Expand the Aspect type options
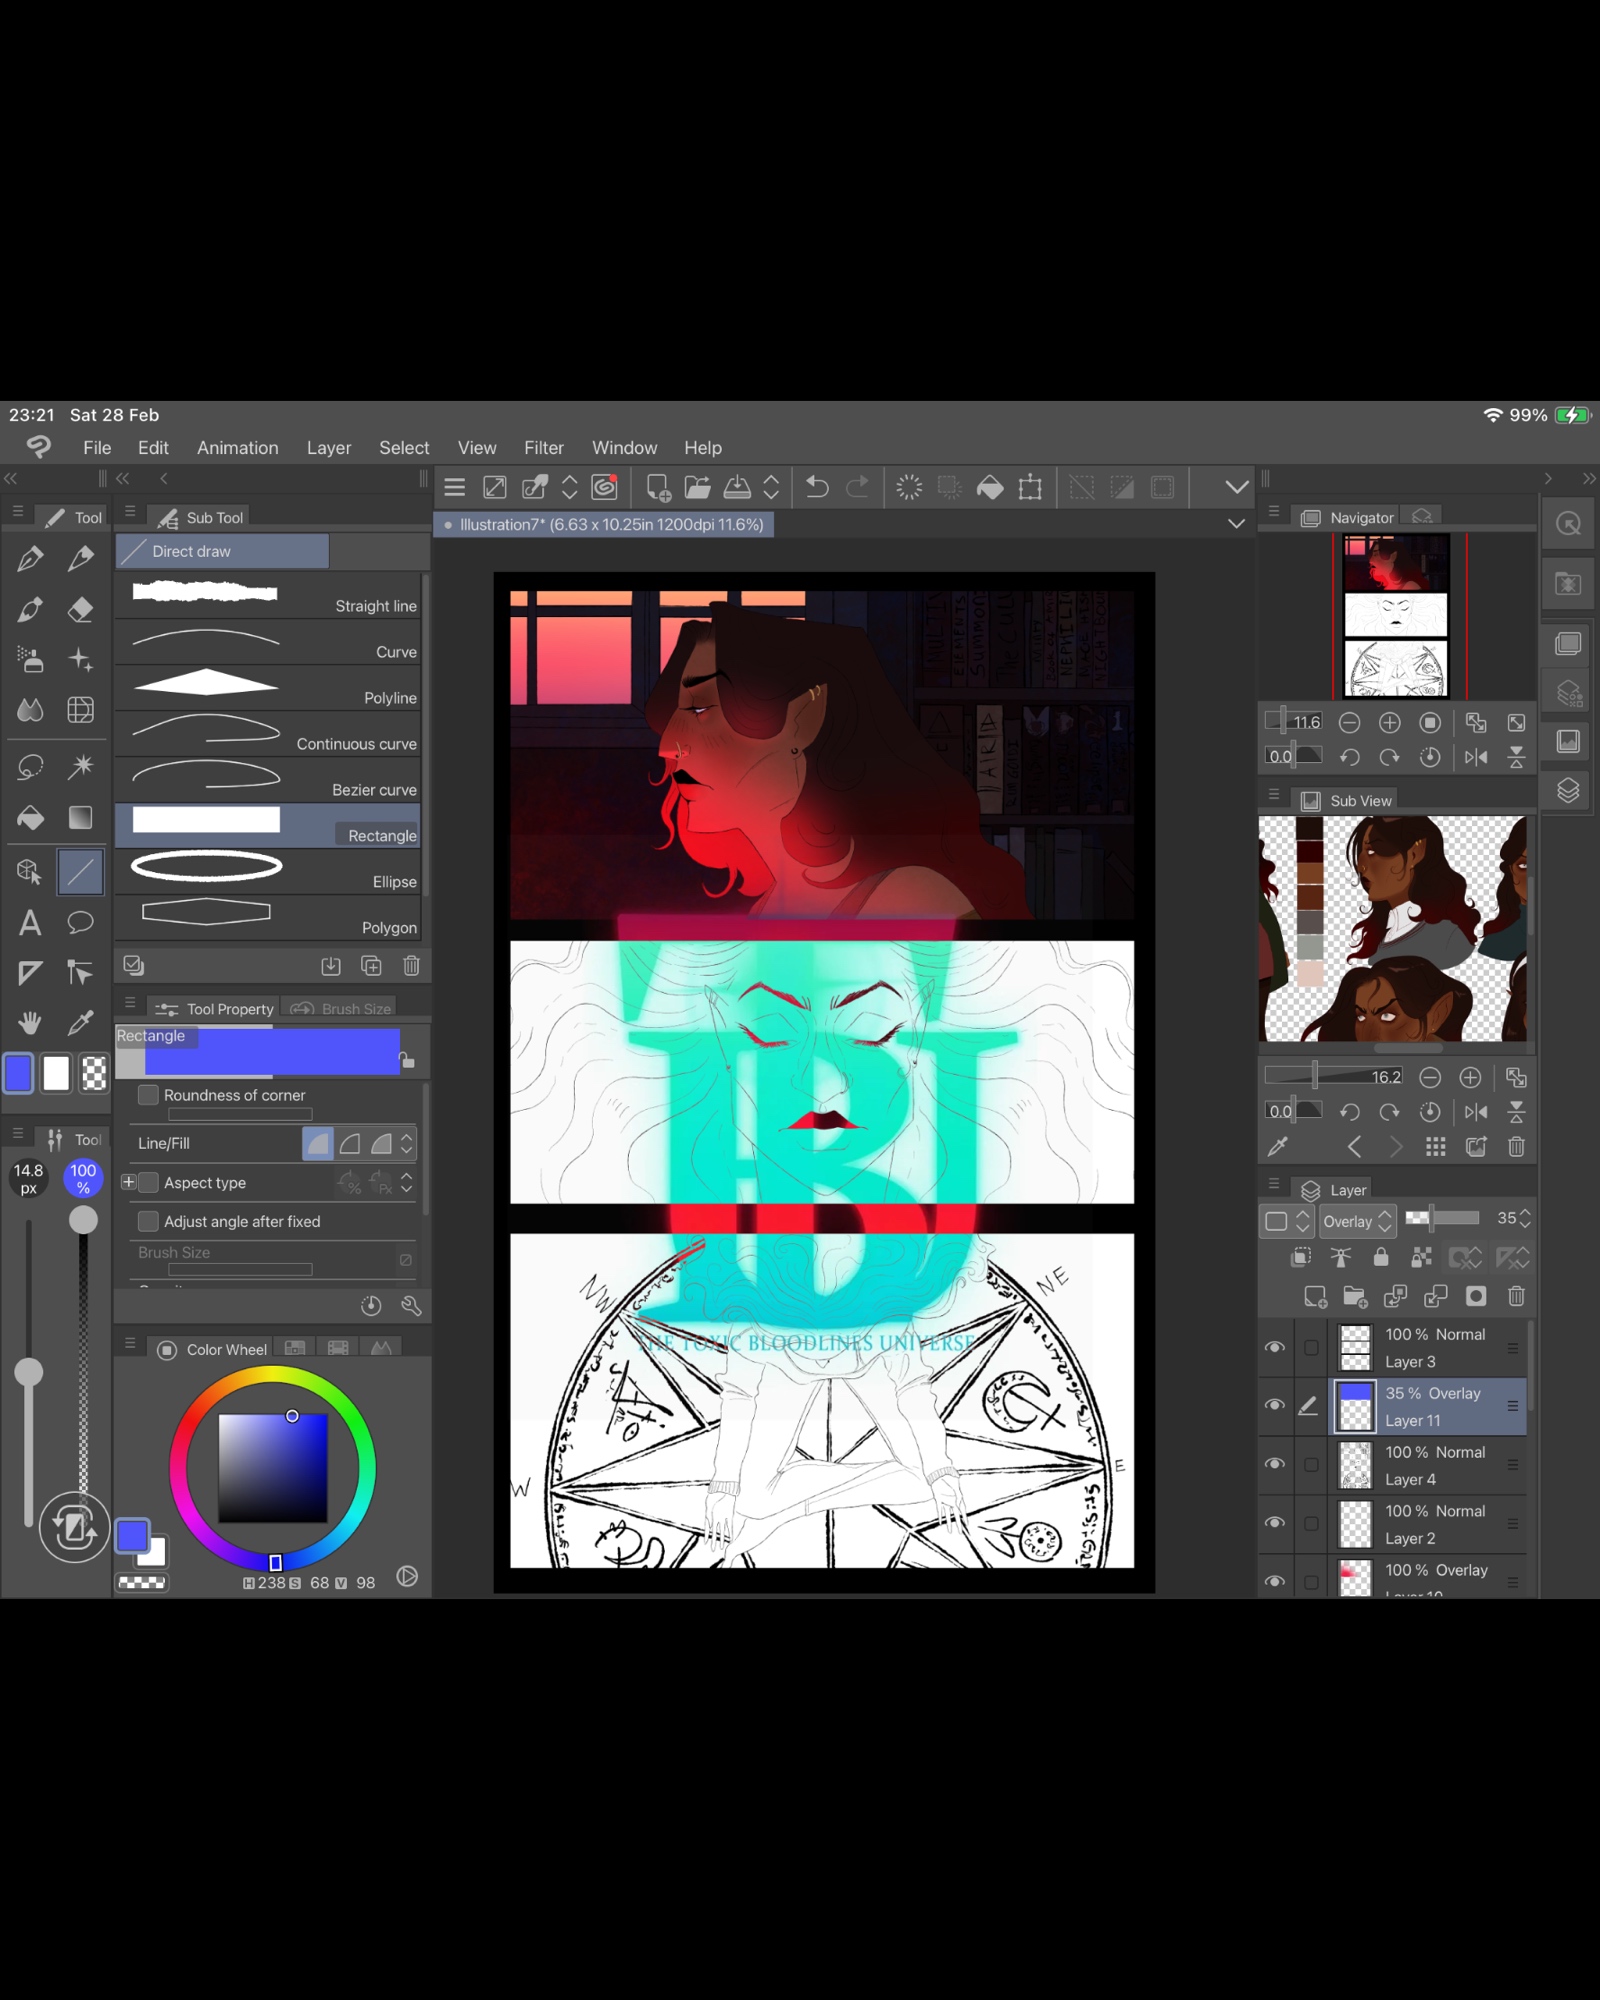 (x=128, y=1182)
